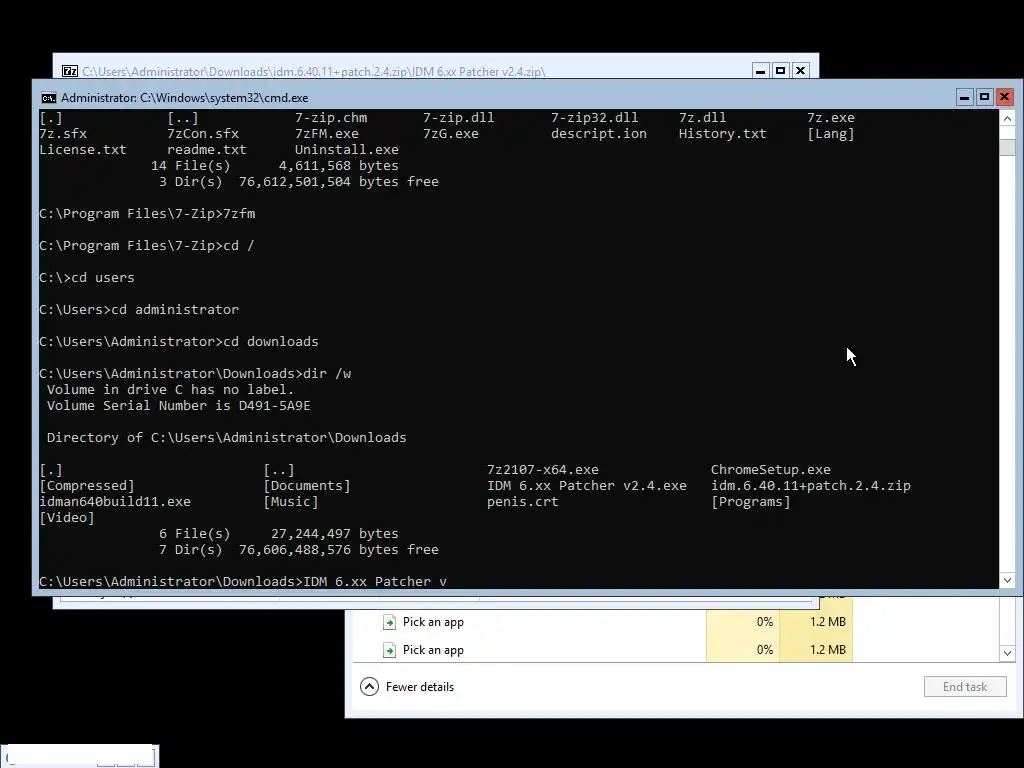
Task: Click the current prompt line typing 'IDM 6.xx Patcher v'
Action: 243,581
